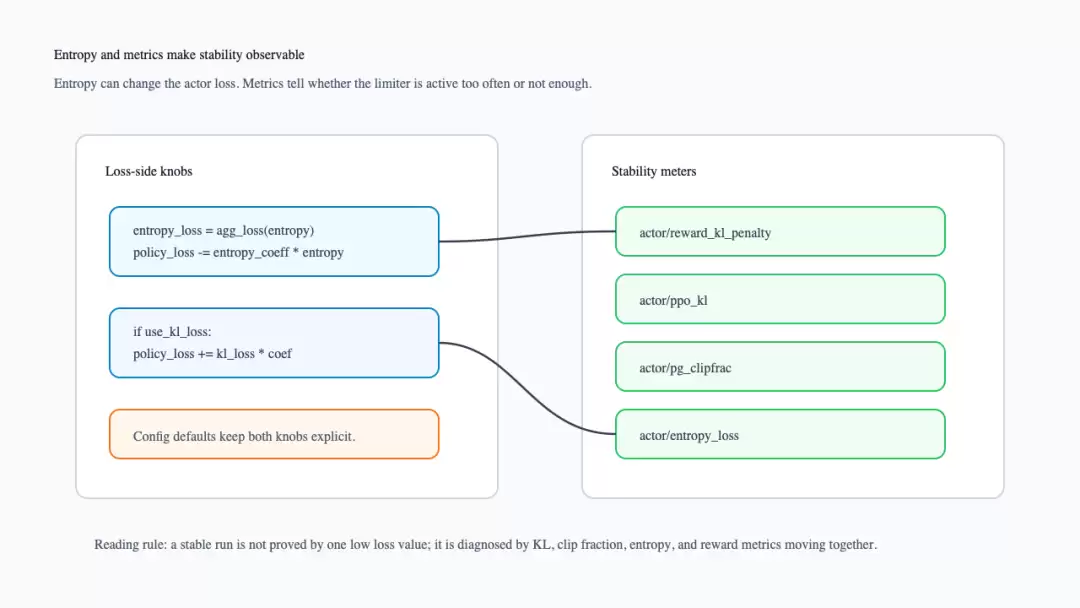Select the 'actor/pg_clipfrac' meter box
The image size is (1080, 608).
[x=780, y=367]
